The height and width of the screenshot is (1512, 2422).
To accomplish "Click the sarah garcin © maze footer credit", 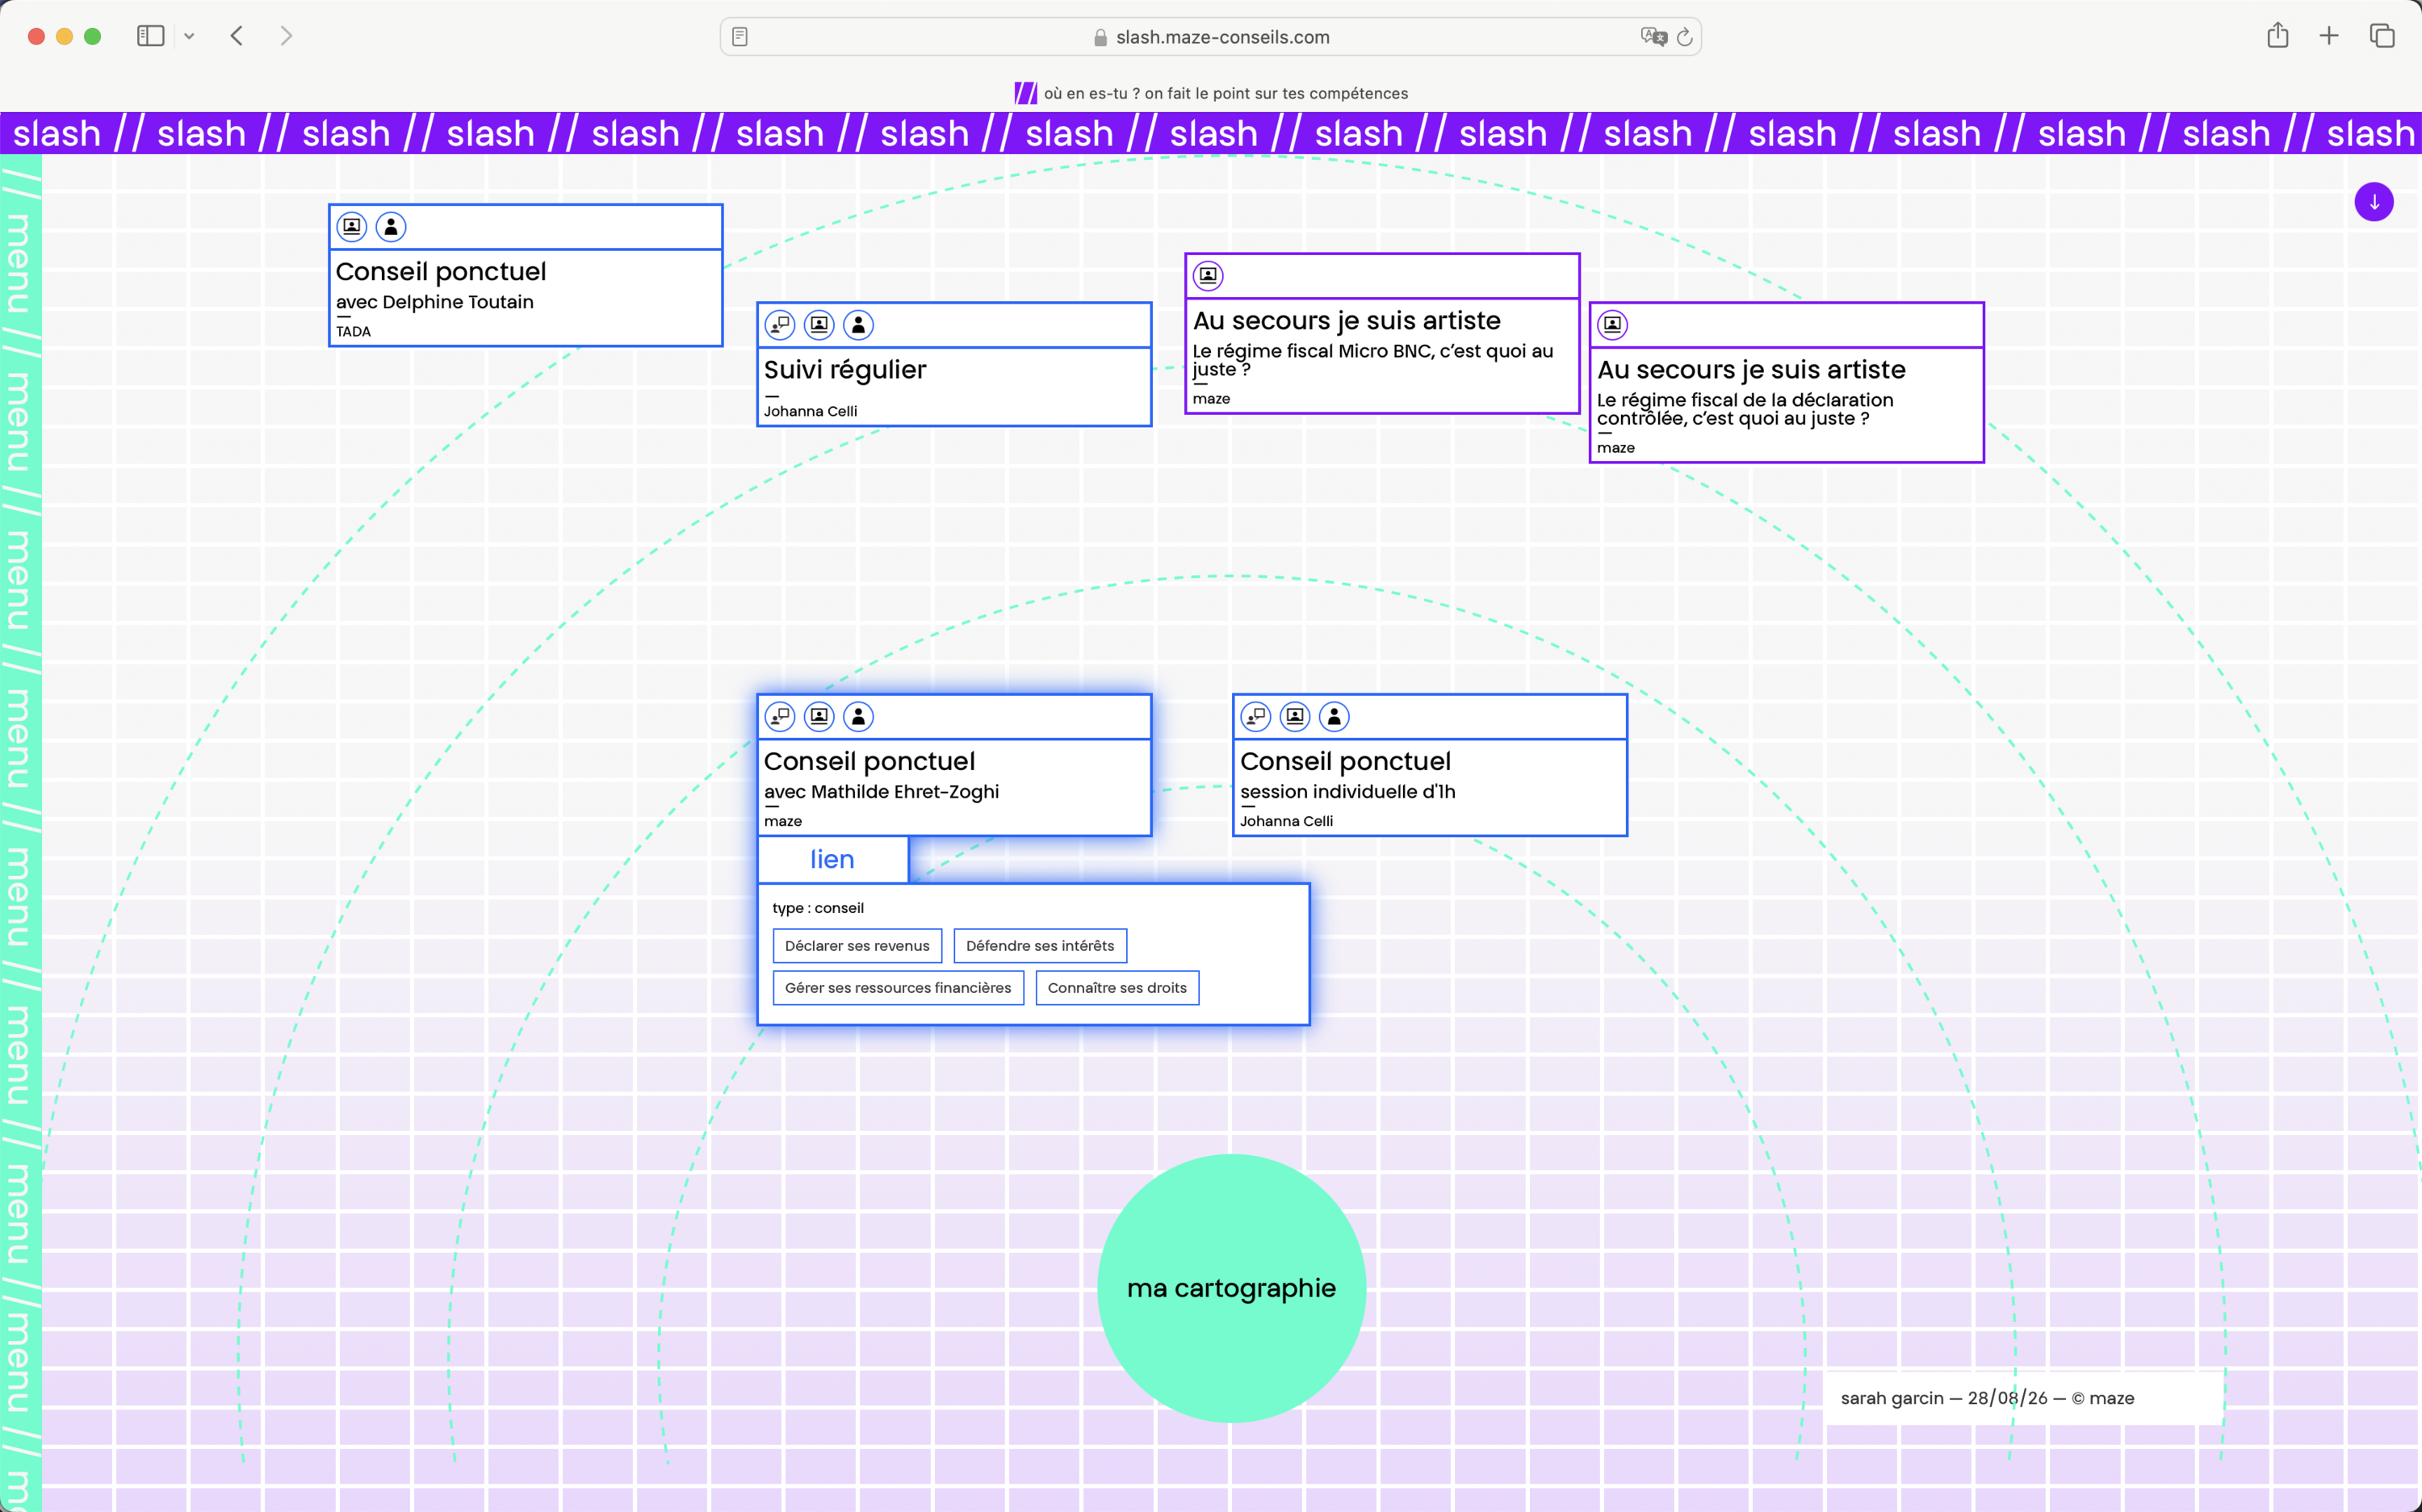I will tap(1987, 1398).
